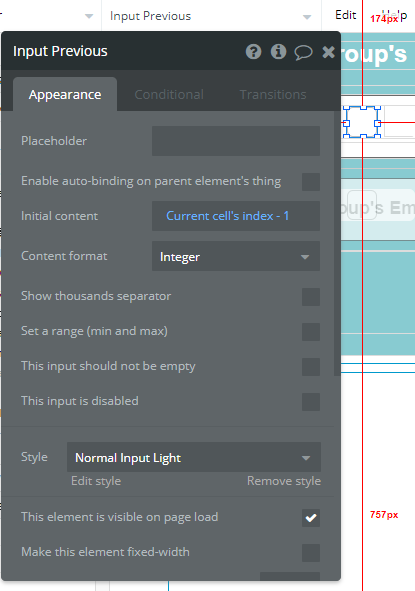415x591 pixels.
Task: Toggle 'This input is disabled' checkbox
Action: [x=311, y=402]
